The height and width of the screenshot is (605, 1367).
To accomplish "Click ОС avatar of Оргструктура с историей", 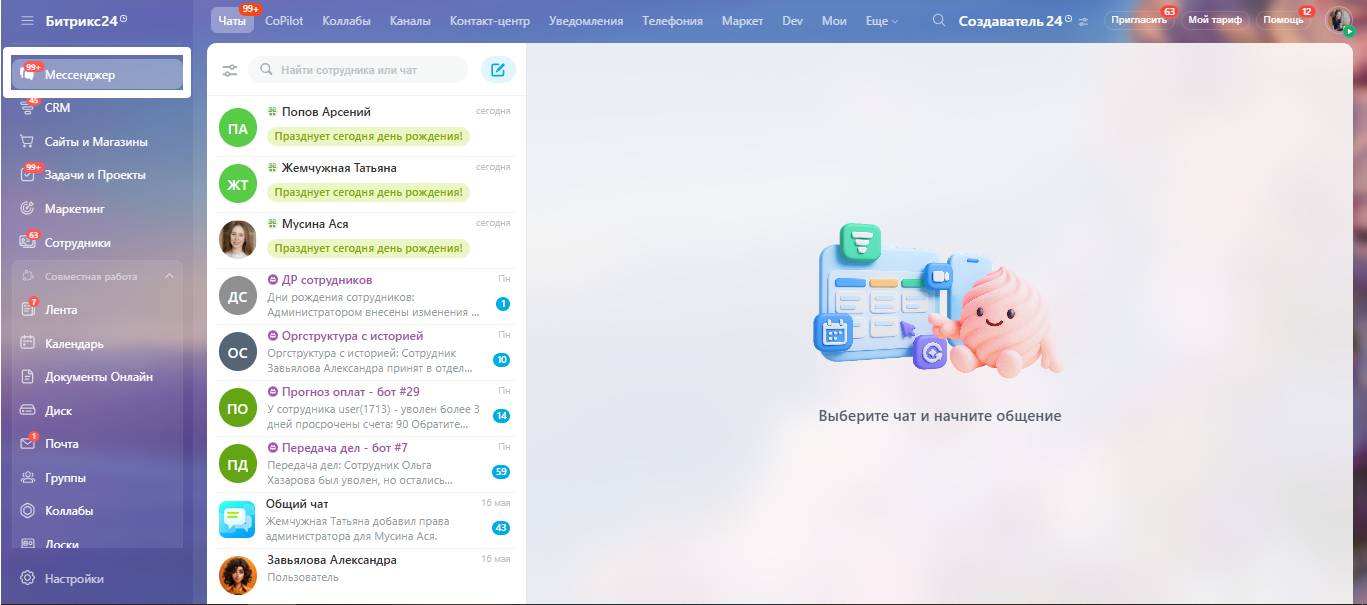I will pos(237,352).
